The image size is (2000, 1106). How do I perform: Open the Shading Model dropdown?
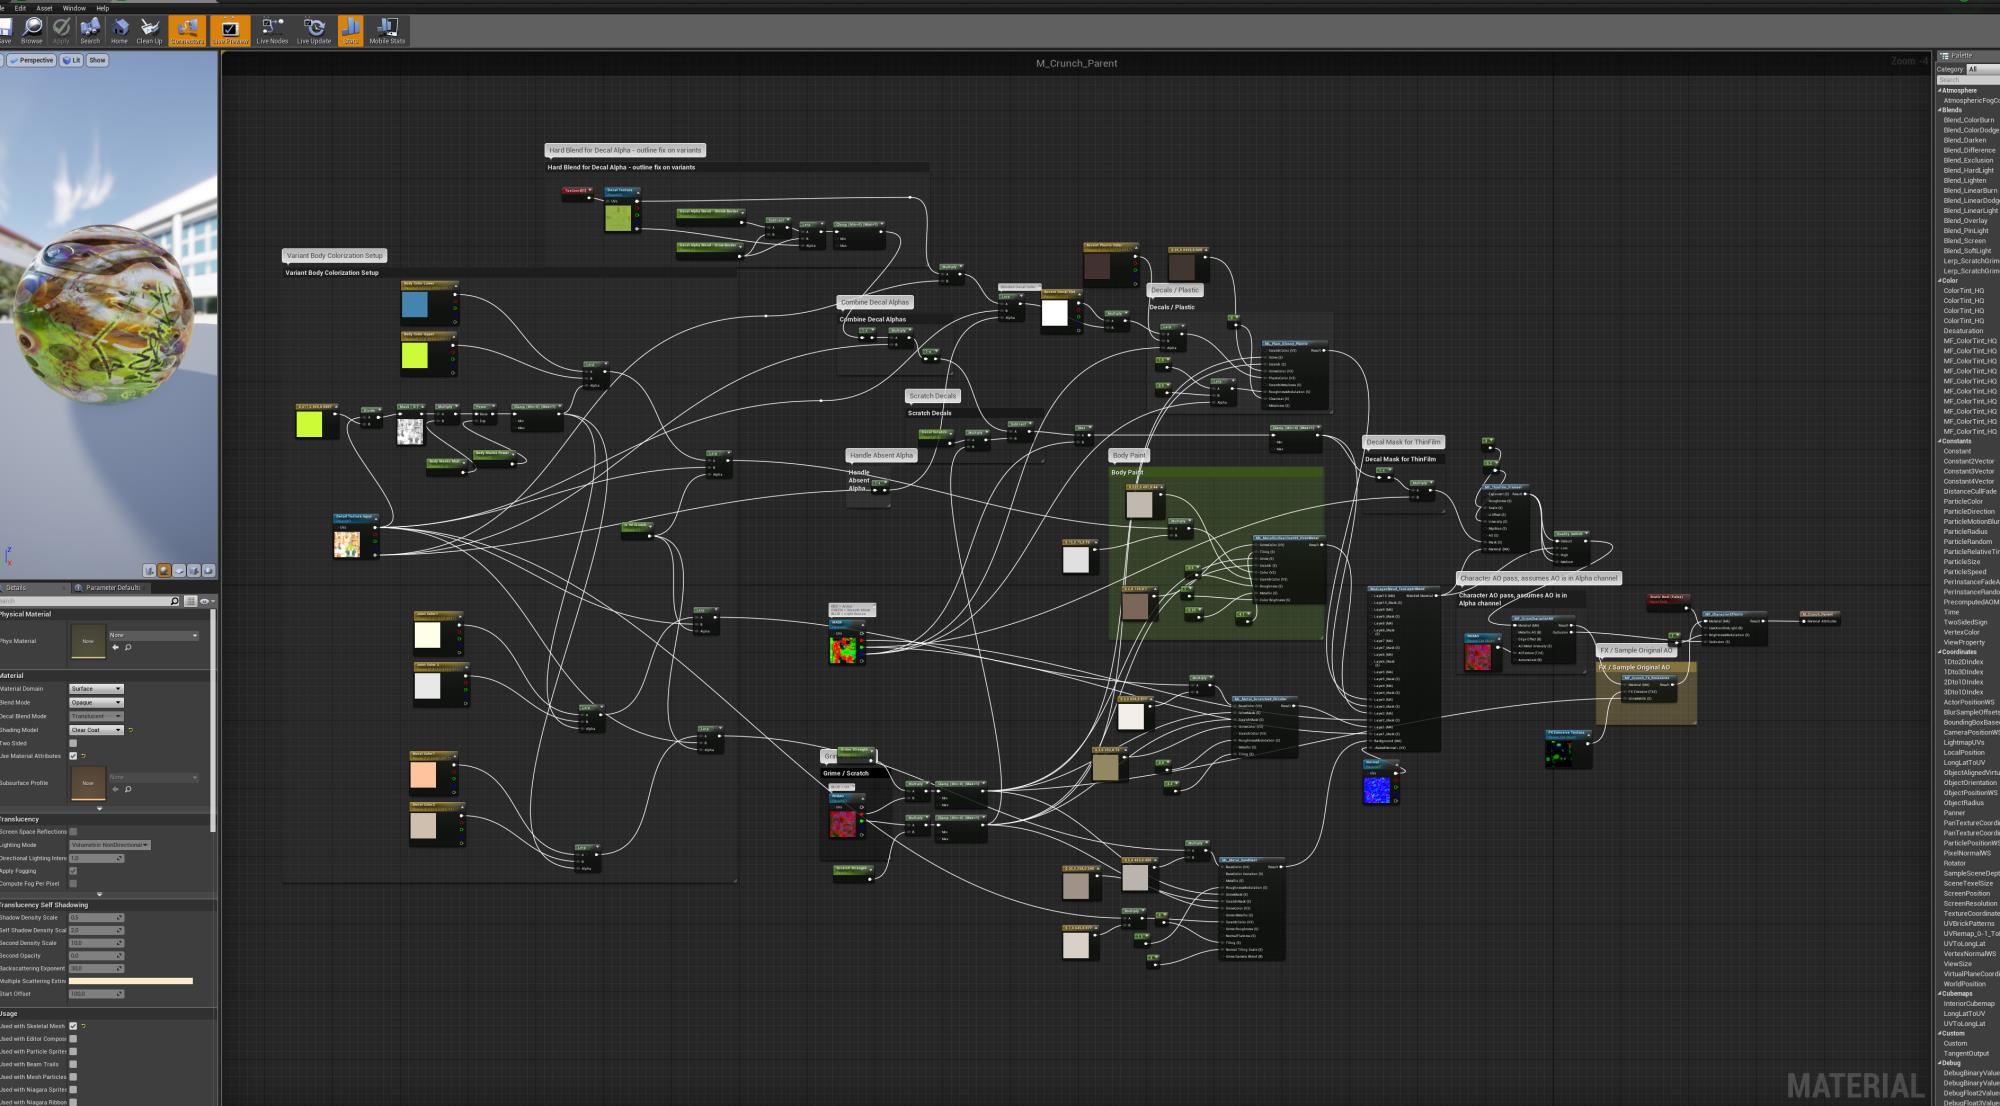point(96,730)
